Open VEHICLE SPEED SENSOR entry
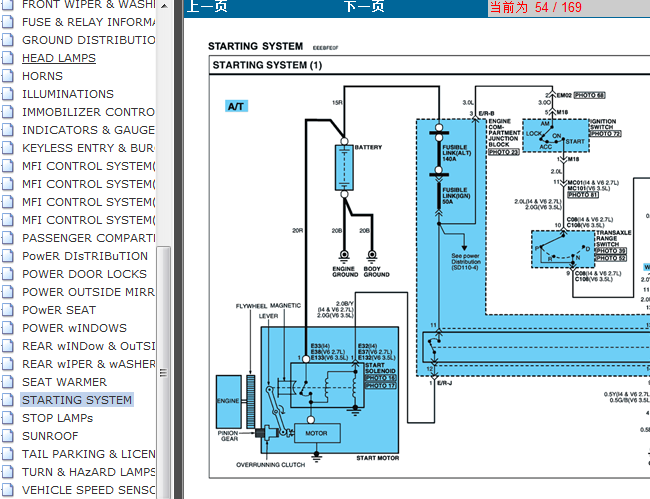 click(x=89, y=490)
